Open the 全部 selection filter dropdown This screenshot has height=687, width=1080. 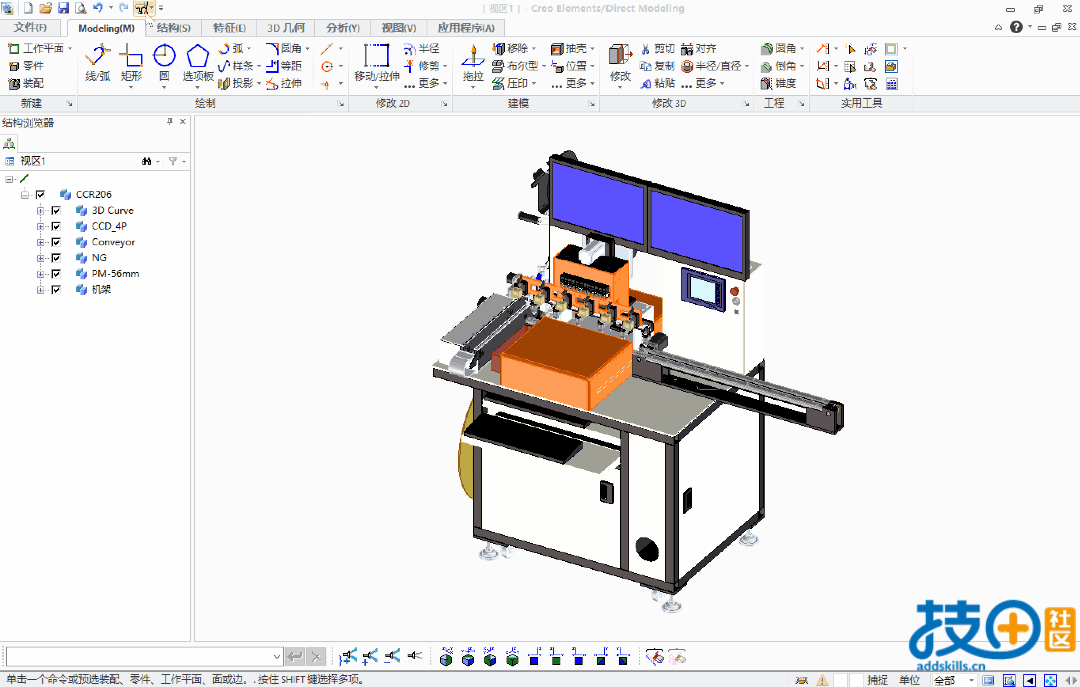tap(971, 680)
